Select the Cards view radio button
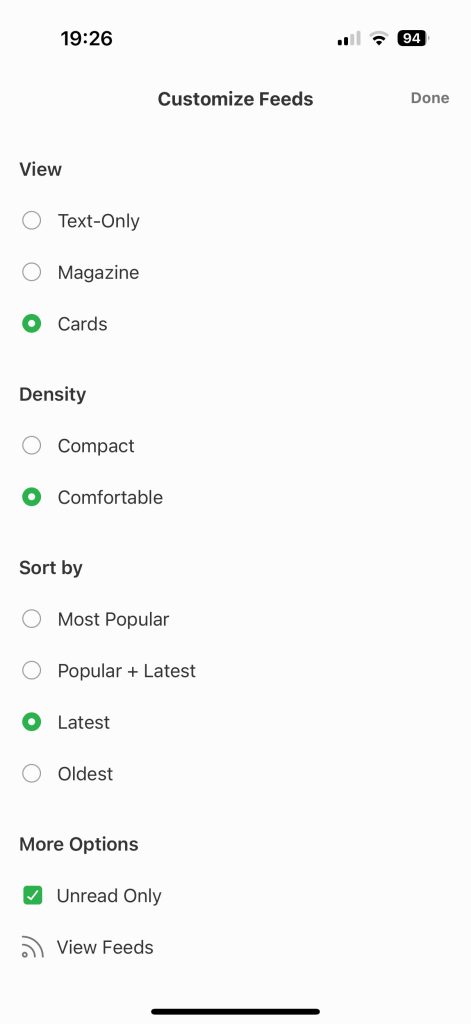The width and height of the screenshot is (471, 1024). [x=31, y=324]
